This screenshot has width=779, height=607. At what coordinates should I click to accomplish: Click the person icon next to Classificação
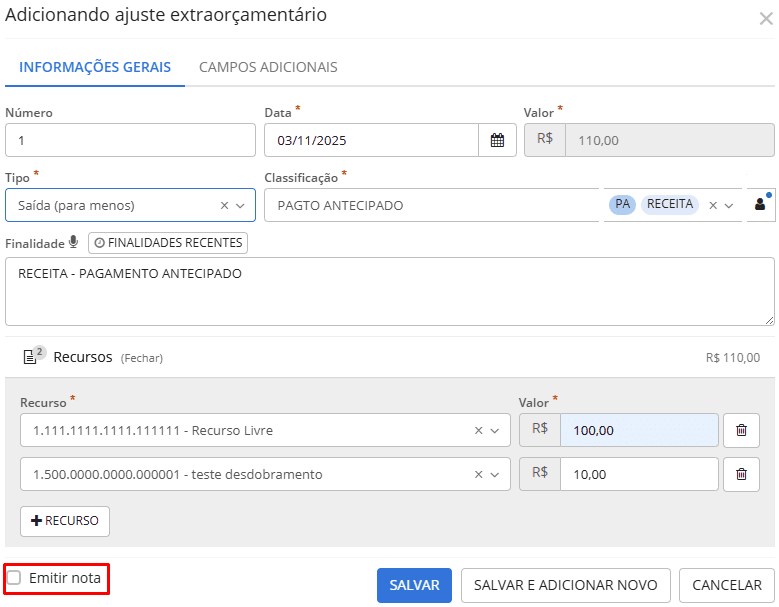(760, 204)
